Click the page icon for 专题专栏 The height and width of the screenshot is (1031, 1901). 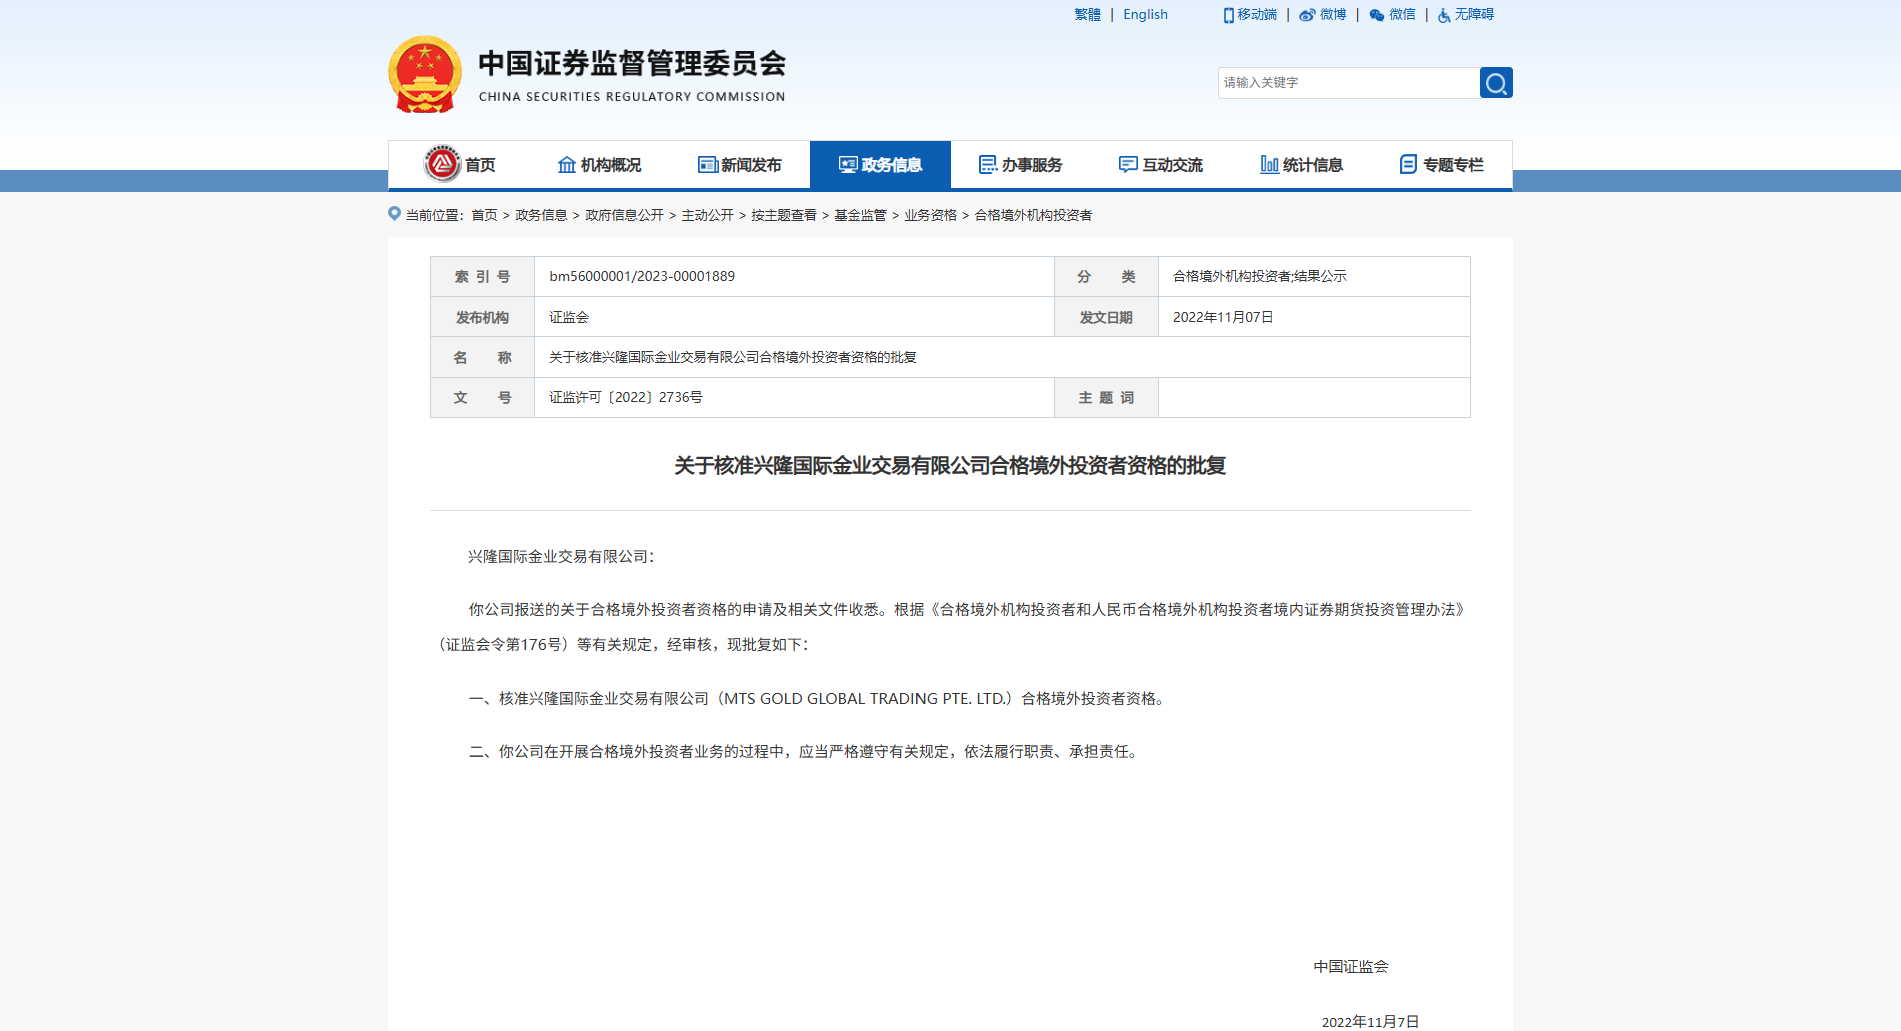point(1408,164)
